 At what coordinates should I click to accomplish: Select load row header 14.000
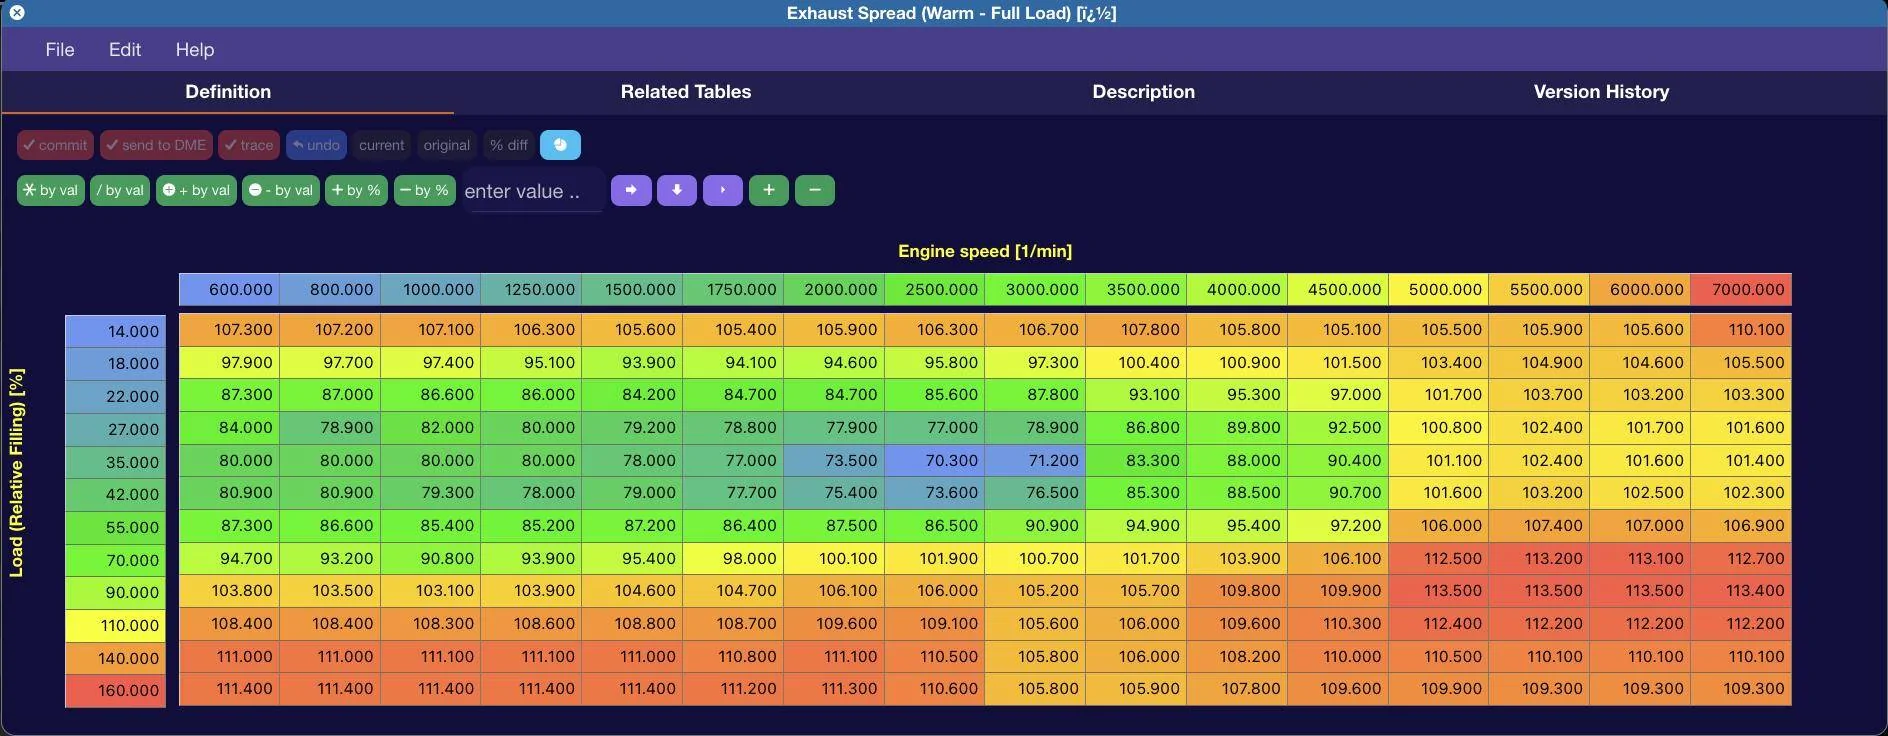pos(115,331)
